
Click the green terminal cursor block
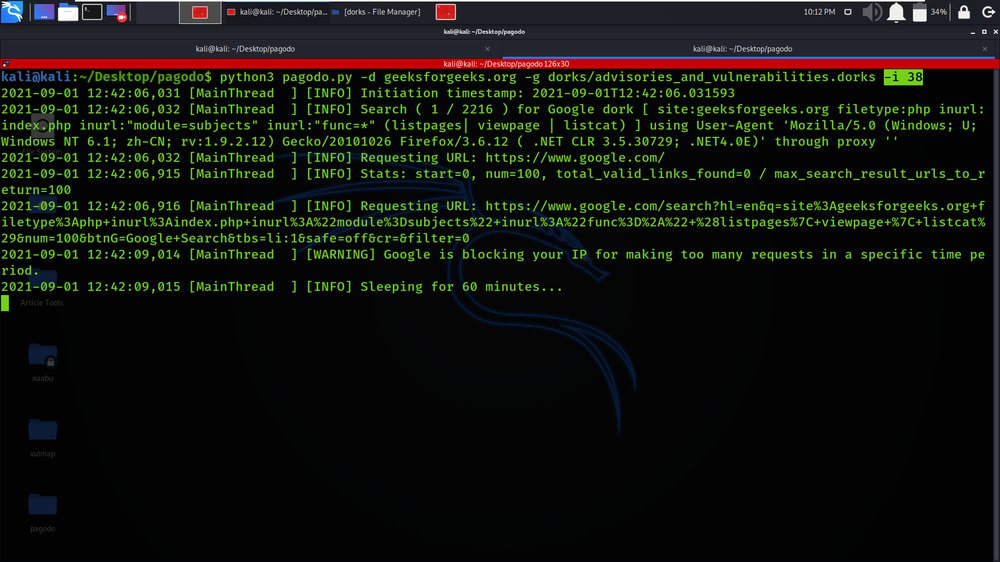click(5, 303)
